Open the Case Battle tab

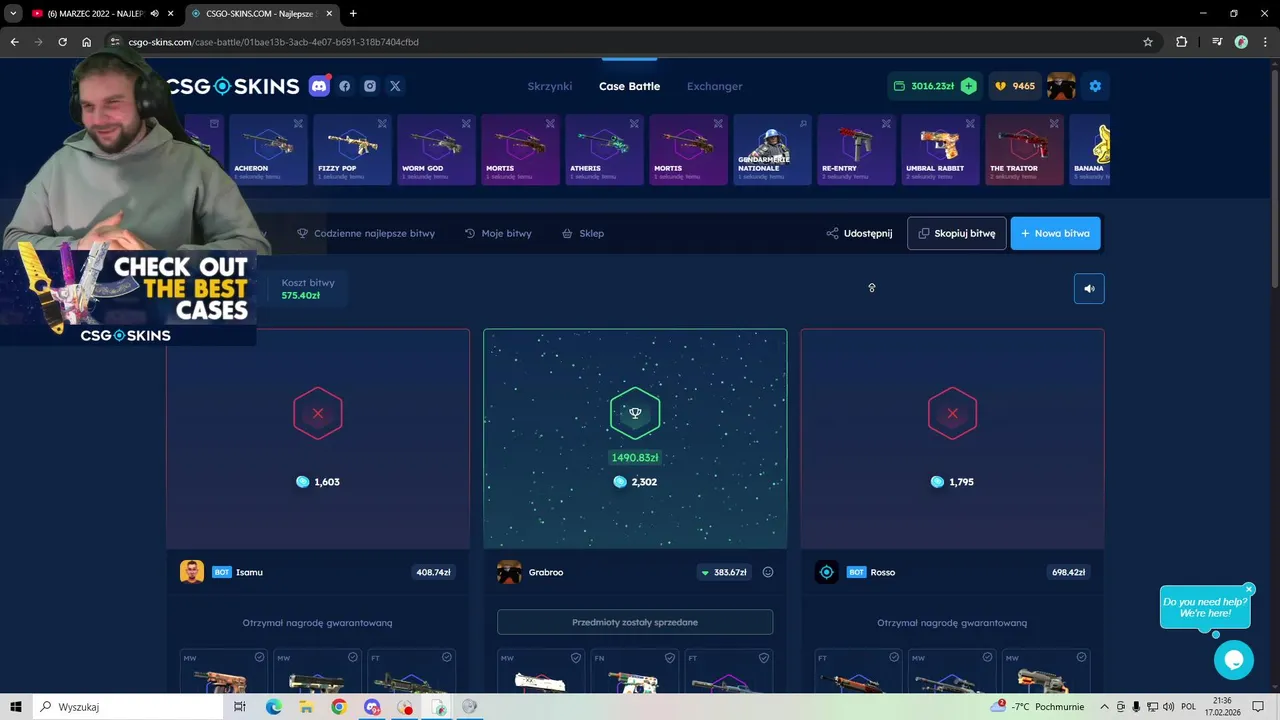pos(629,86)
